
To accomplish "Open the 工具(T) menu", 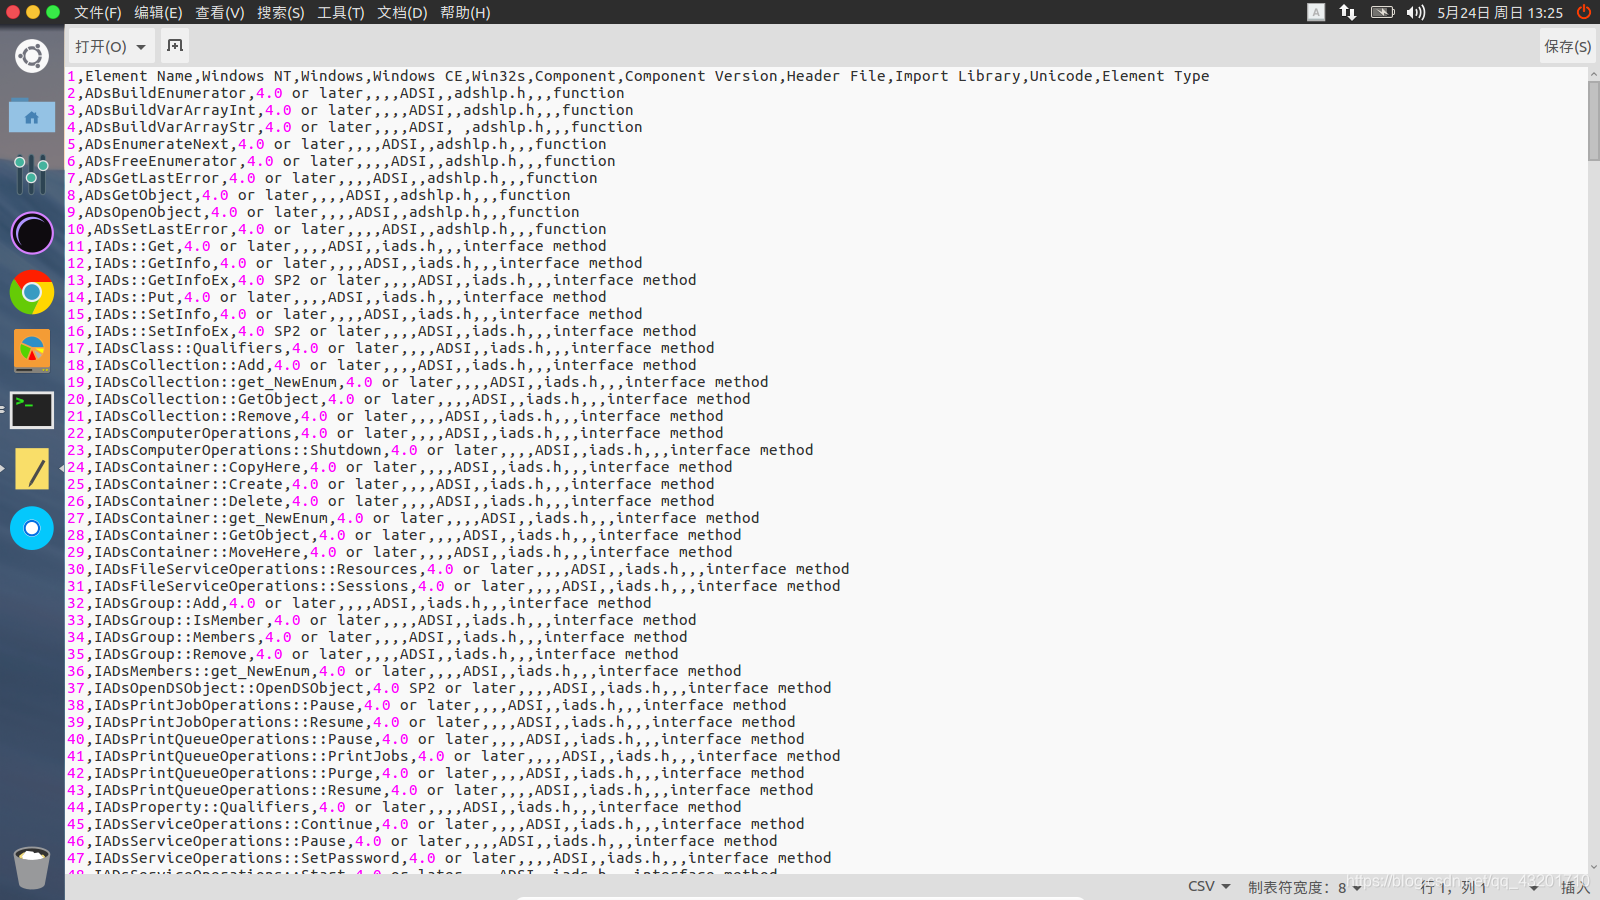I will click(340, 13).
